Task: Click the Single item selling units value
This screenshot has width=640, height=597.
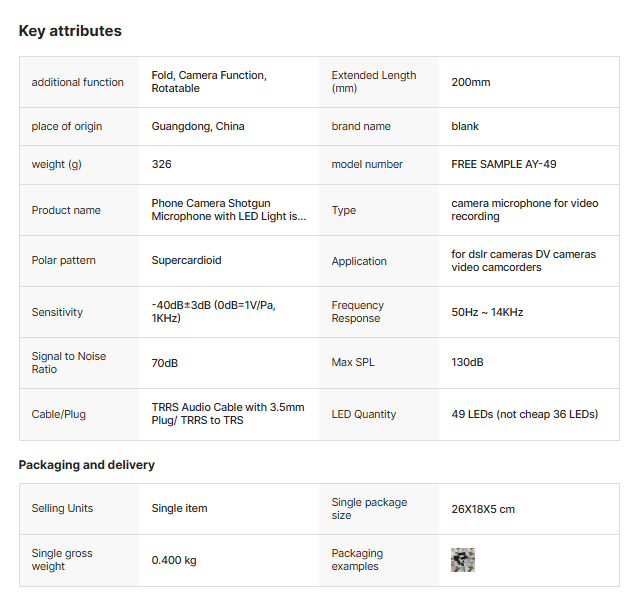Action: [180, 508]
